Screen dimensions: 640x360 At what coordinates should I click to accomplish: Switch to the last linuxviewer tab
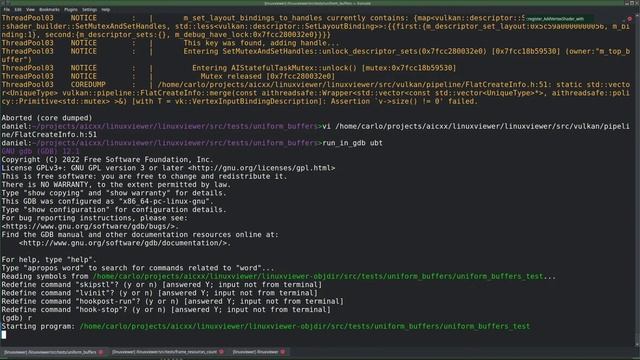coord(258,352)
